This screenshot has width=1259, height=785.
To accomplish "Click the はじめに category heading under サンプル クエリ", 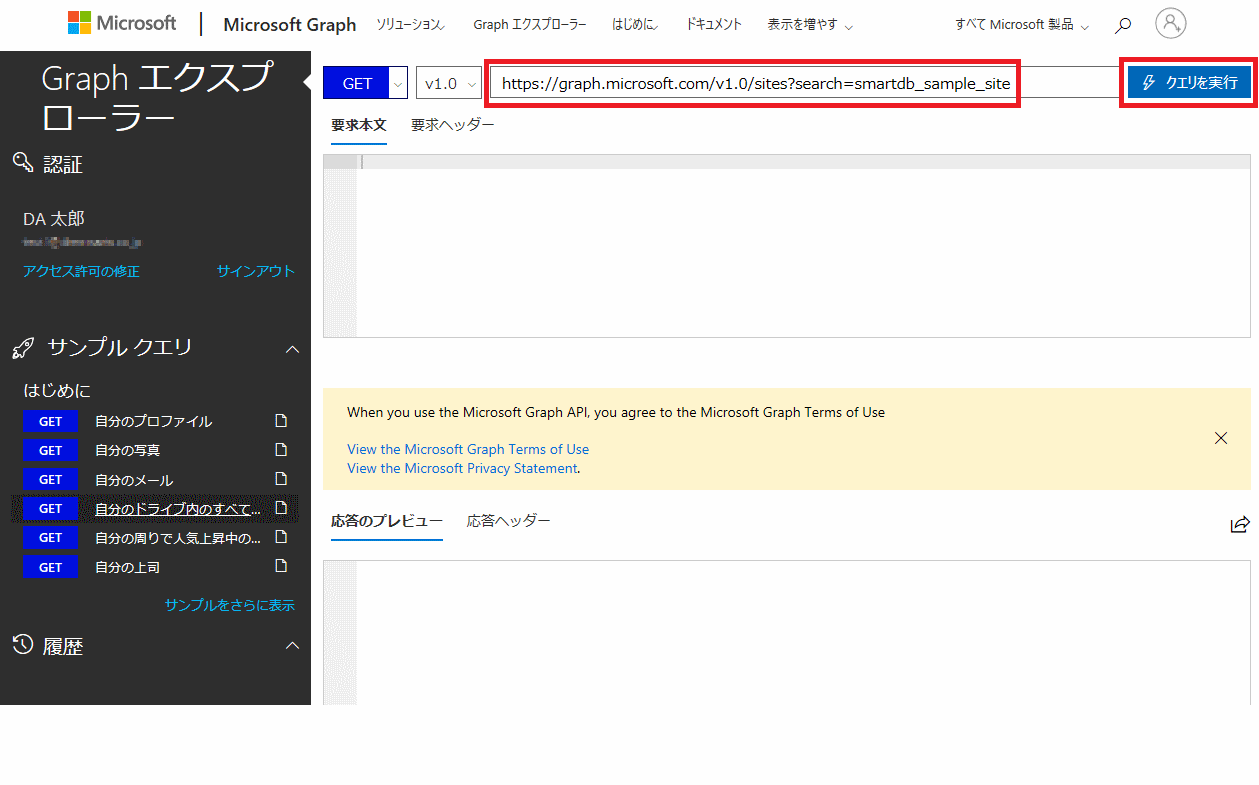I will 57,390.
